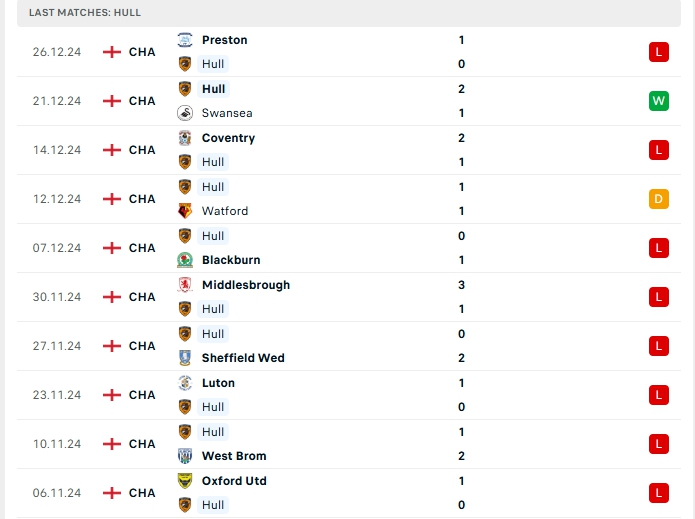Click the West Brom club crest icon
This screenshot has width=695, height=519.
point(185,456)
